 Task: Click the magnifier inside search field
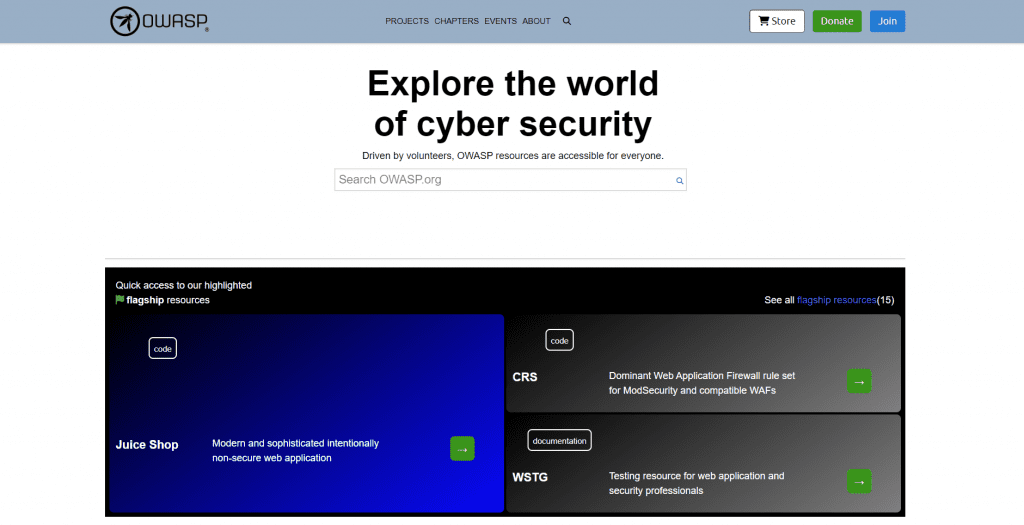point(679,181)
